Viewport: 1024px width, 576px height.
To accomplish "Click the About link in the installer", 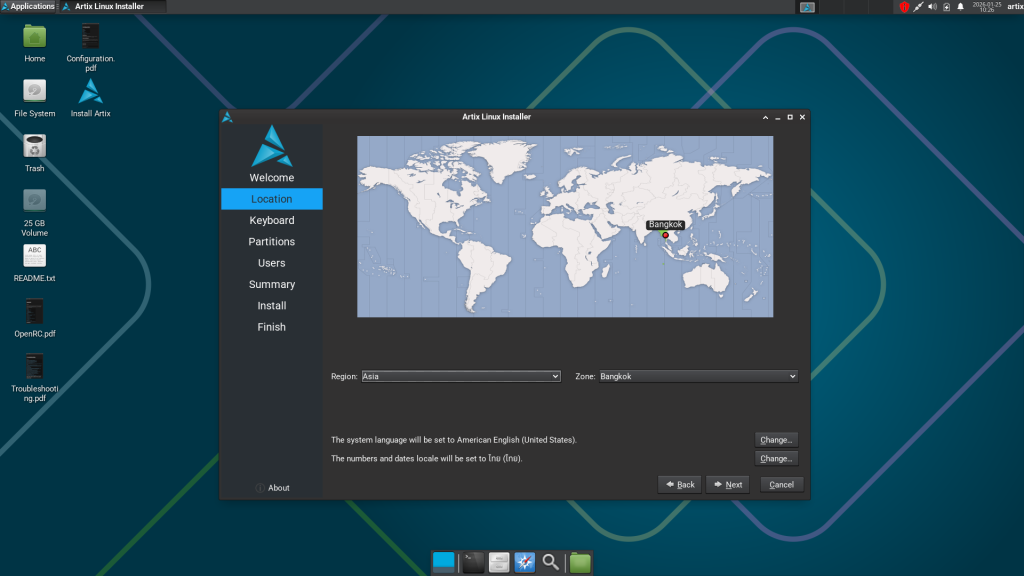I will [272, 488].
